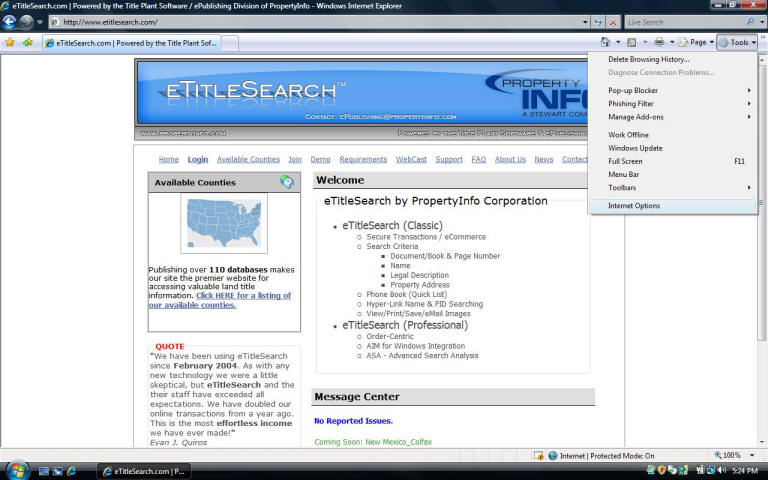This screenshot has width=768, height=480.
Task: Open the Toolbars submenu
Action: tap(672, 188)
